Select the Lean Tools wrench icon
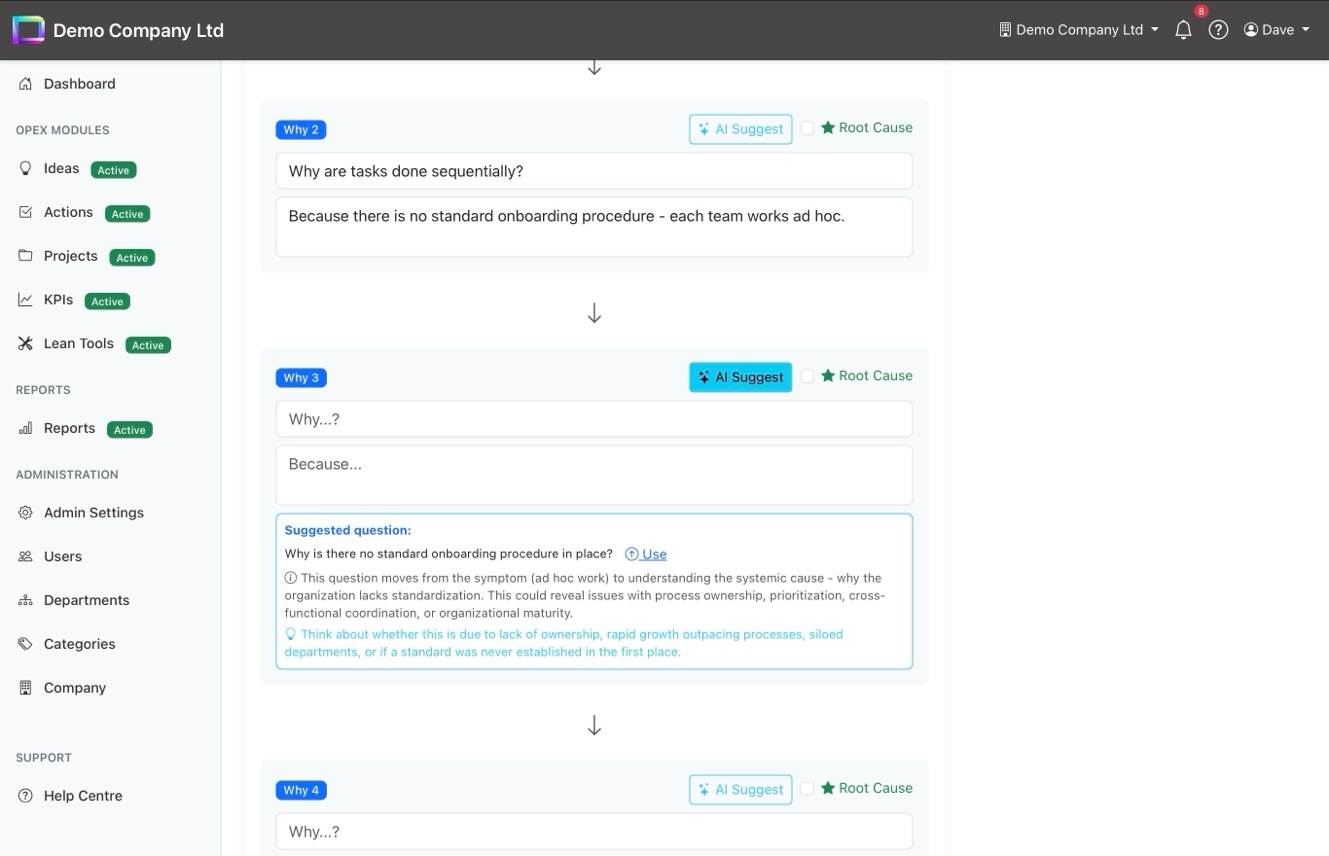This screenshot has width=1329, height=856. coord(25,343)
